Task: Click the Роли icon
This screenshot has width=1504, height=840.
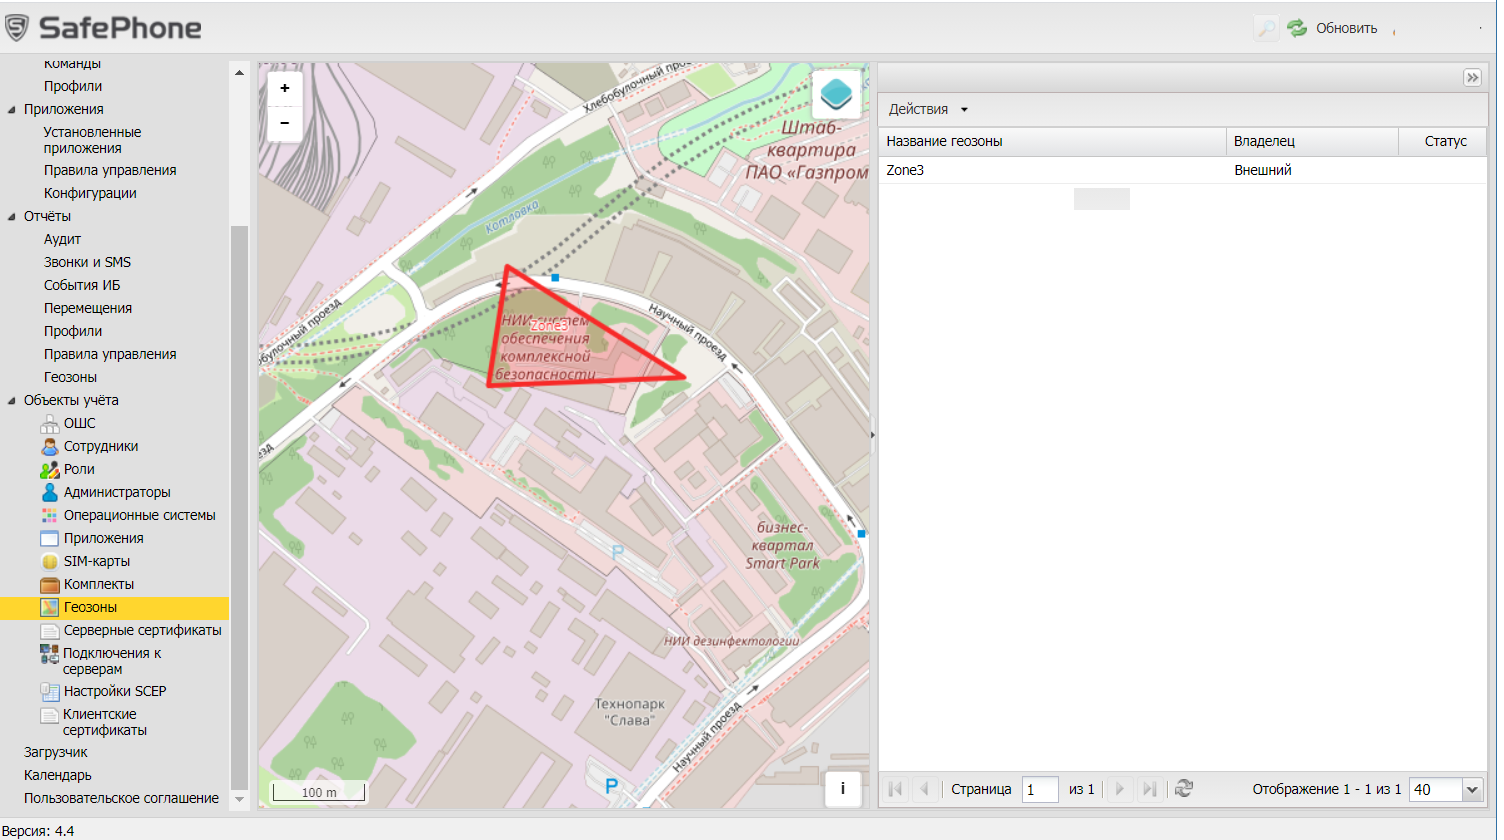Action: (50, 469)
